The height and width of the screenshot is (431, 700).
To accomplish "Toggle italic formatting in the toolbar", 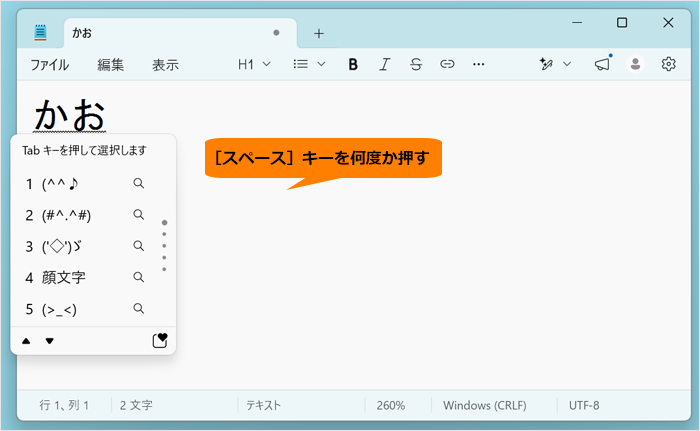I will (x=384, y=65).
